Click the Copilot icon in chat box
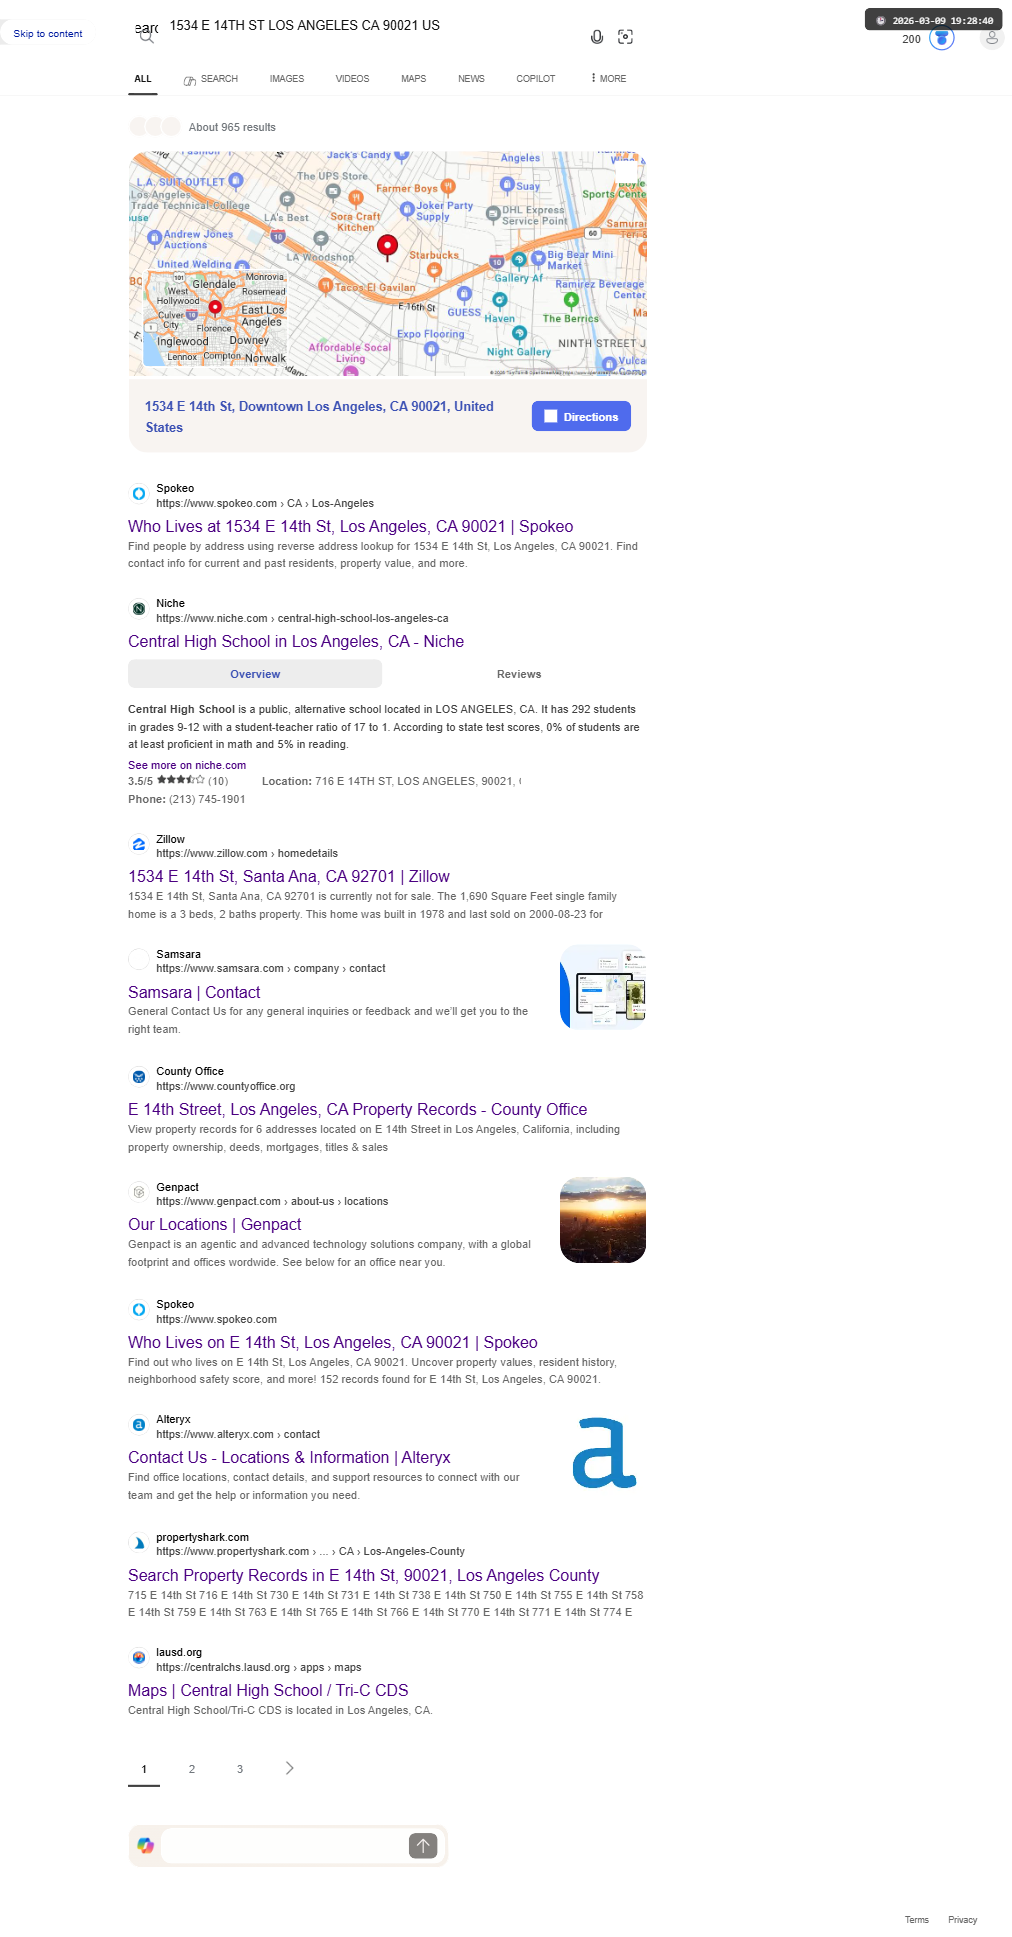Screen dimensions: 1012x1937 146,1846
